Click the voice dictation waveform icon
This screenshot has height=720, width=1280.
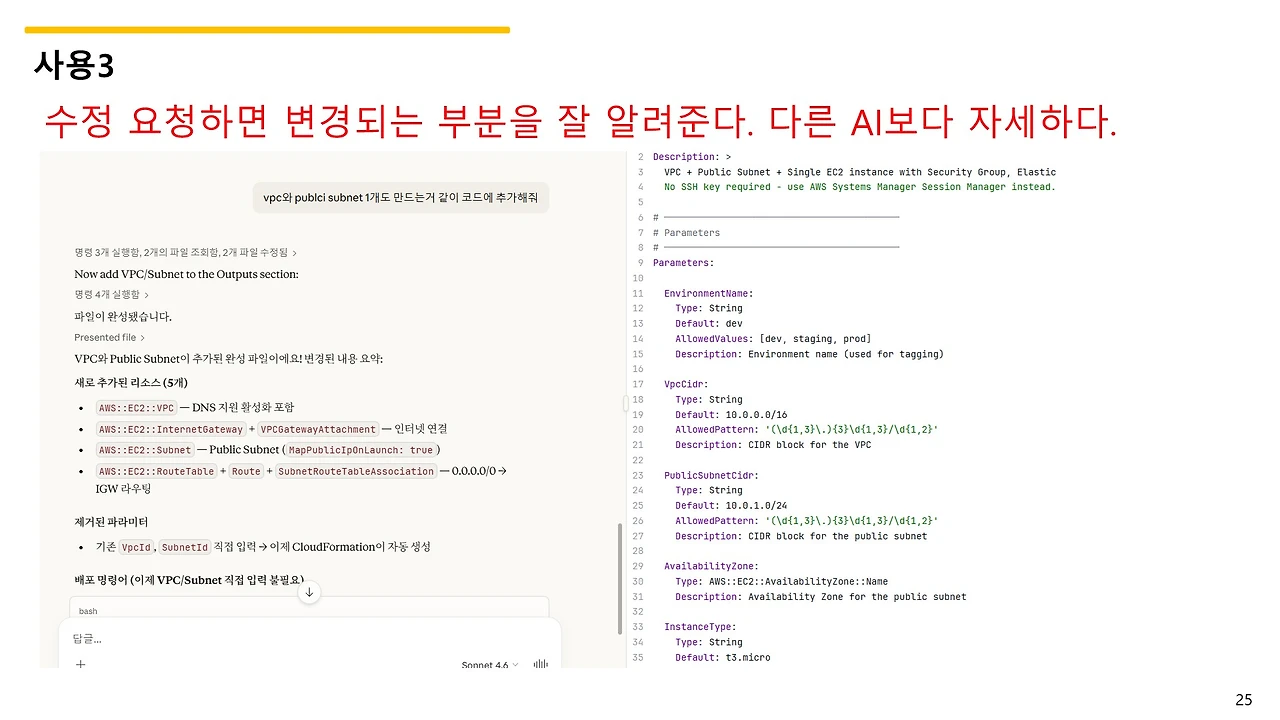coord(541,664)
